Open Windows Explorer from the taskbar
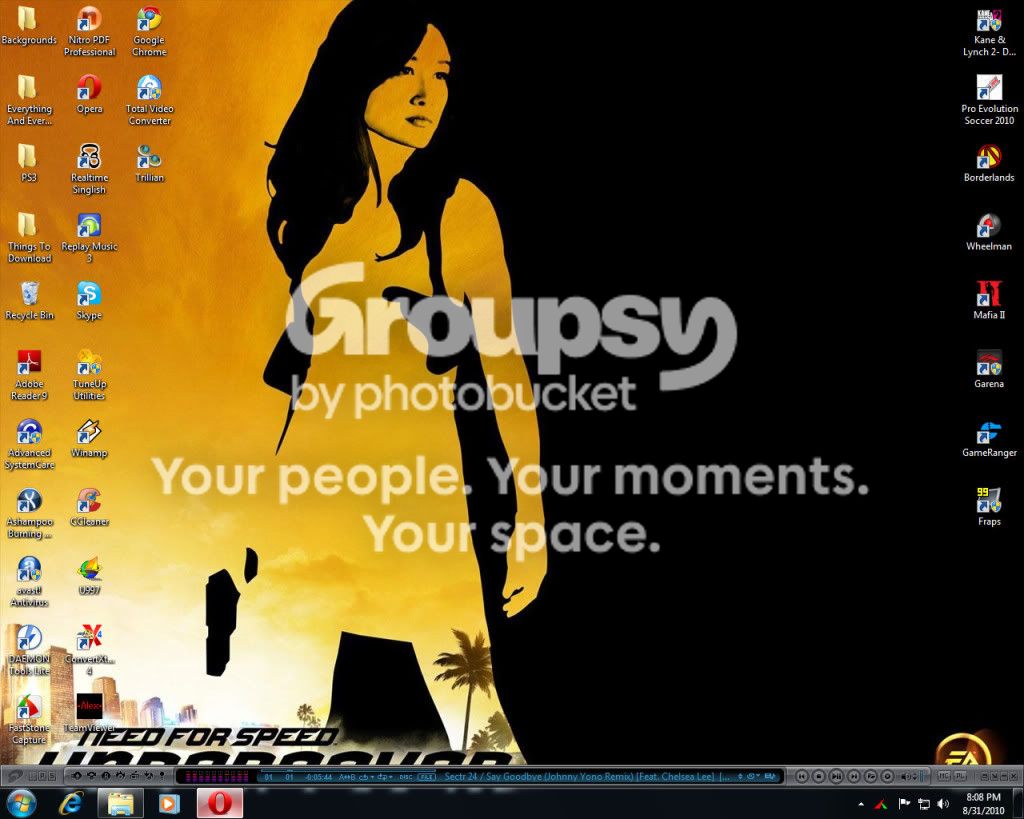Viewport: 1024px width, 819px height. [120, 803]
